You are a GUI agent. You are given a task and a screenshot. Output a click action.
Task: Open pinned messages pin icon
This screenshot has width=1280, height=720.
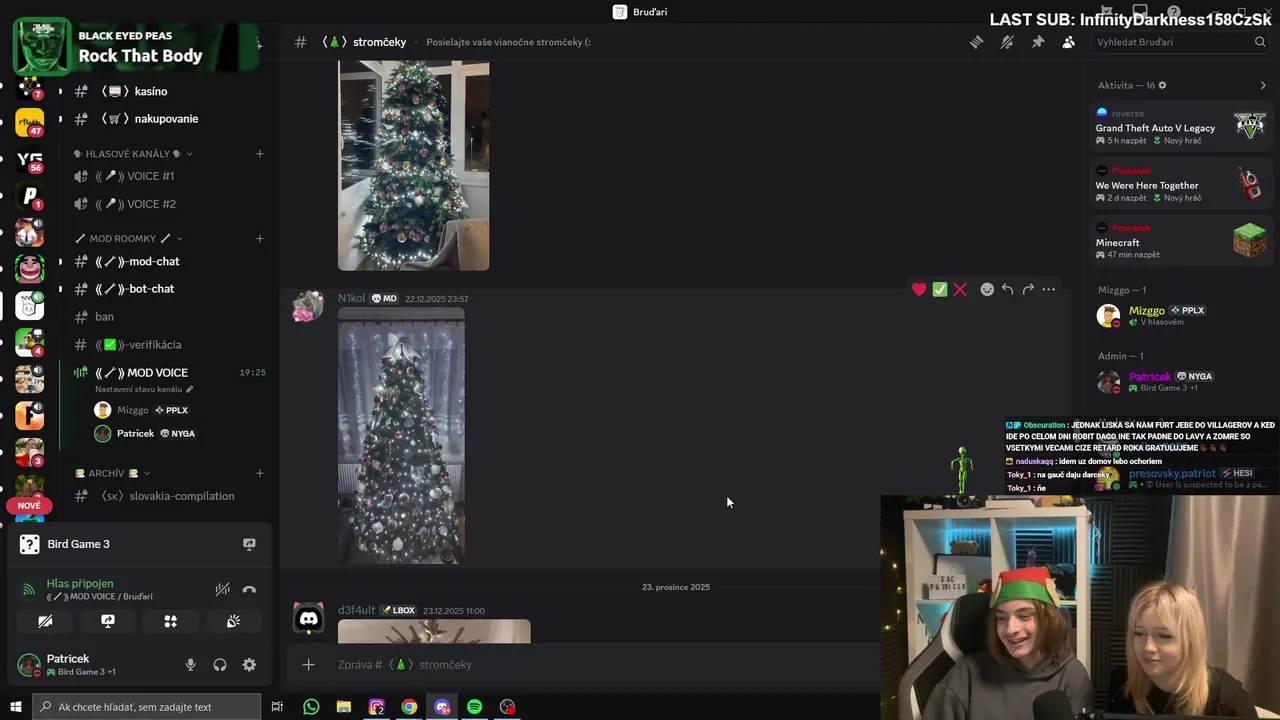coord(1038,42)
